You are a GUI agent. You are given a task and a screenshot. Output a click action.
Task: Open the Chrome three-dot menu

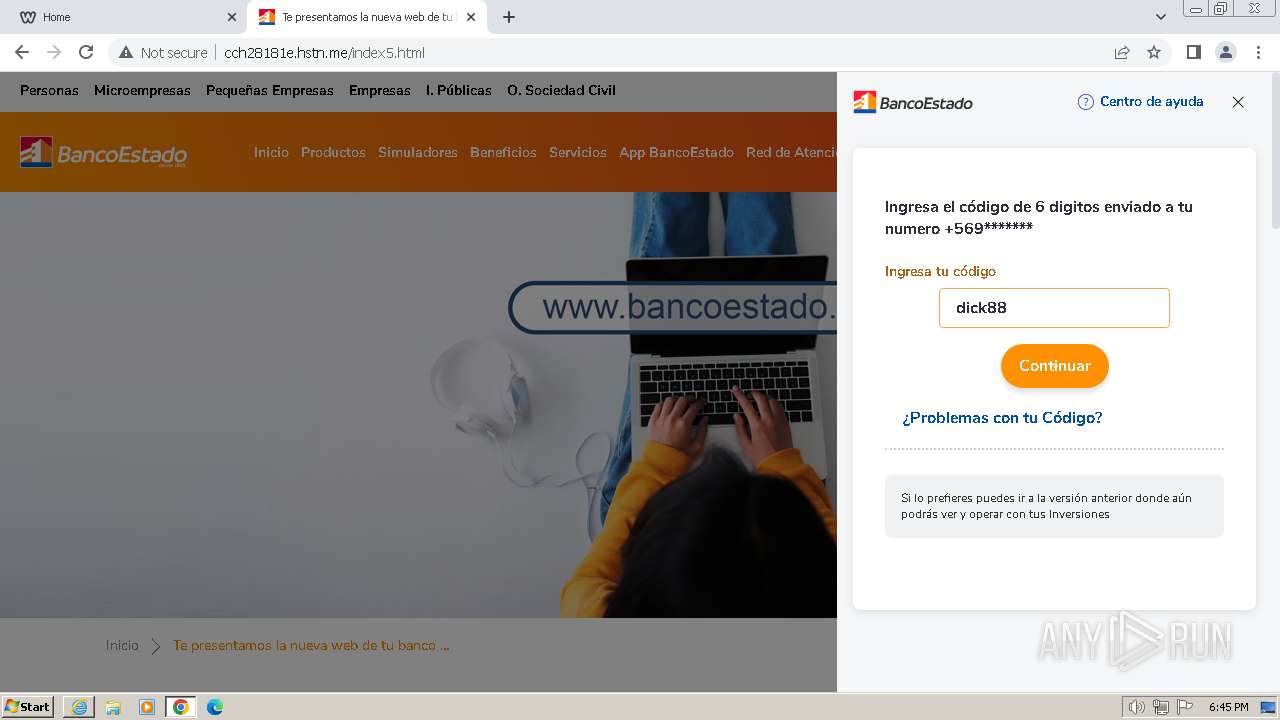coord(1258,52)
